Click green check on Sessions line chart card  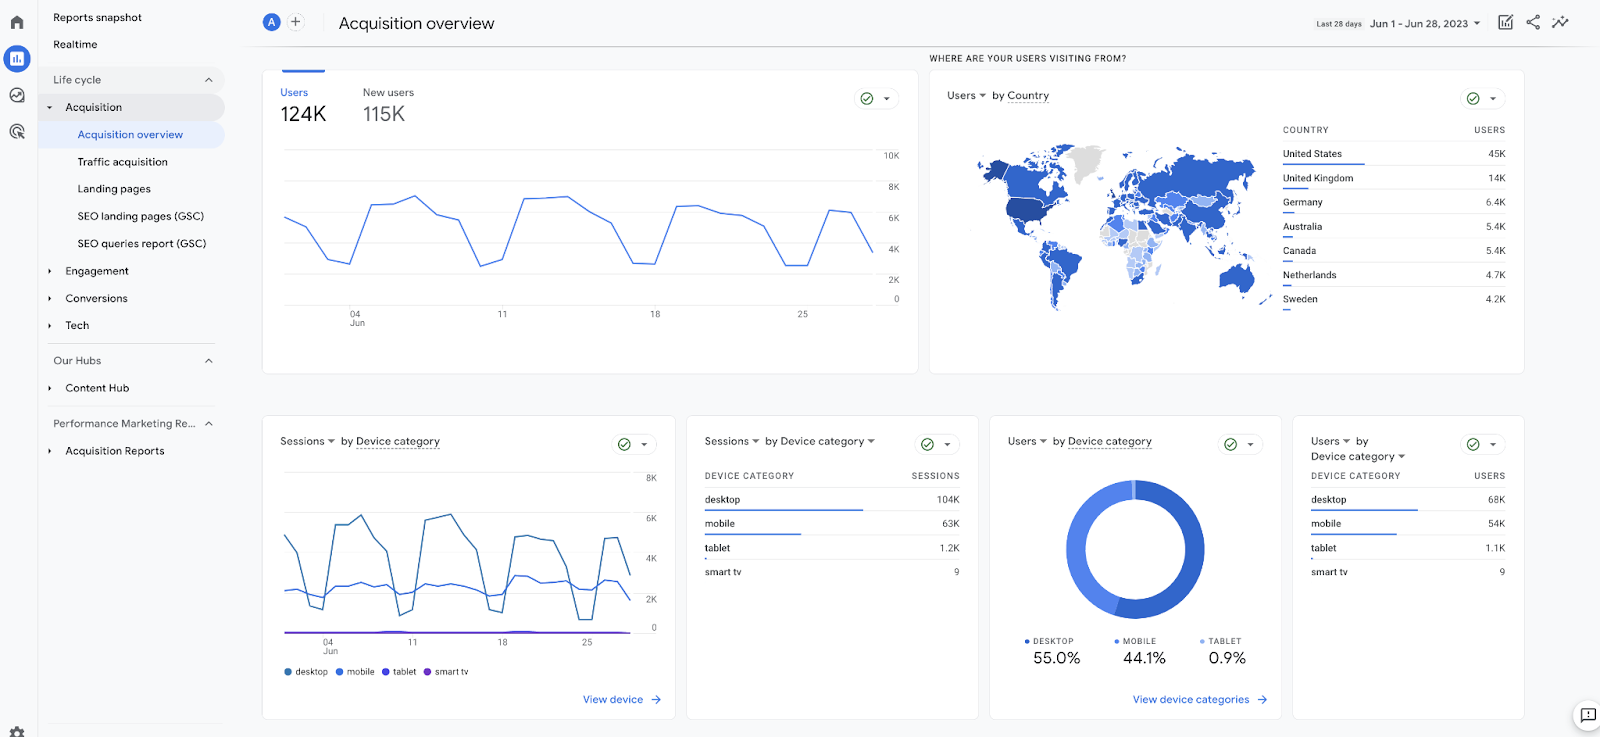tap(624, 444)
